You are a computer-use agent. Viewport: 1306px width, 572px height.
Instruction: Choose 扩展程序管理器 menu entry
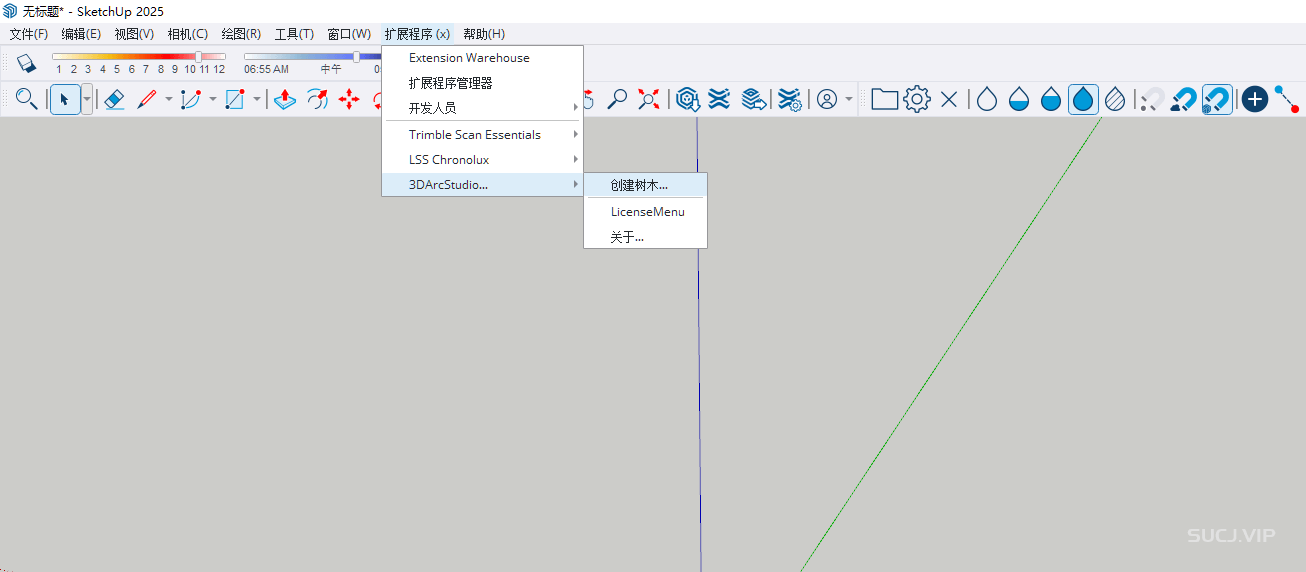coord(482,83)
